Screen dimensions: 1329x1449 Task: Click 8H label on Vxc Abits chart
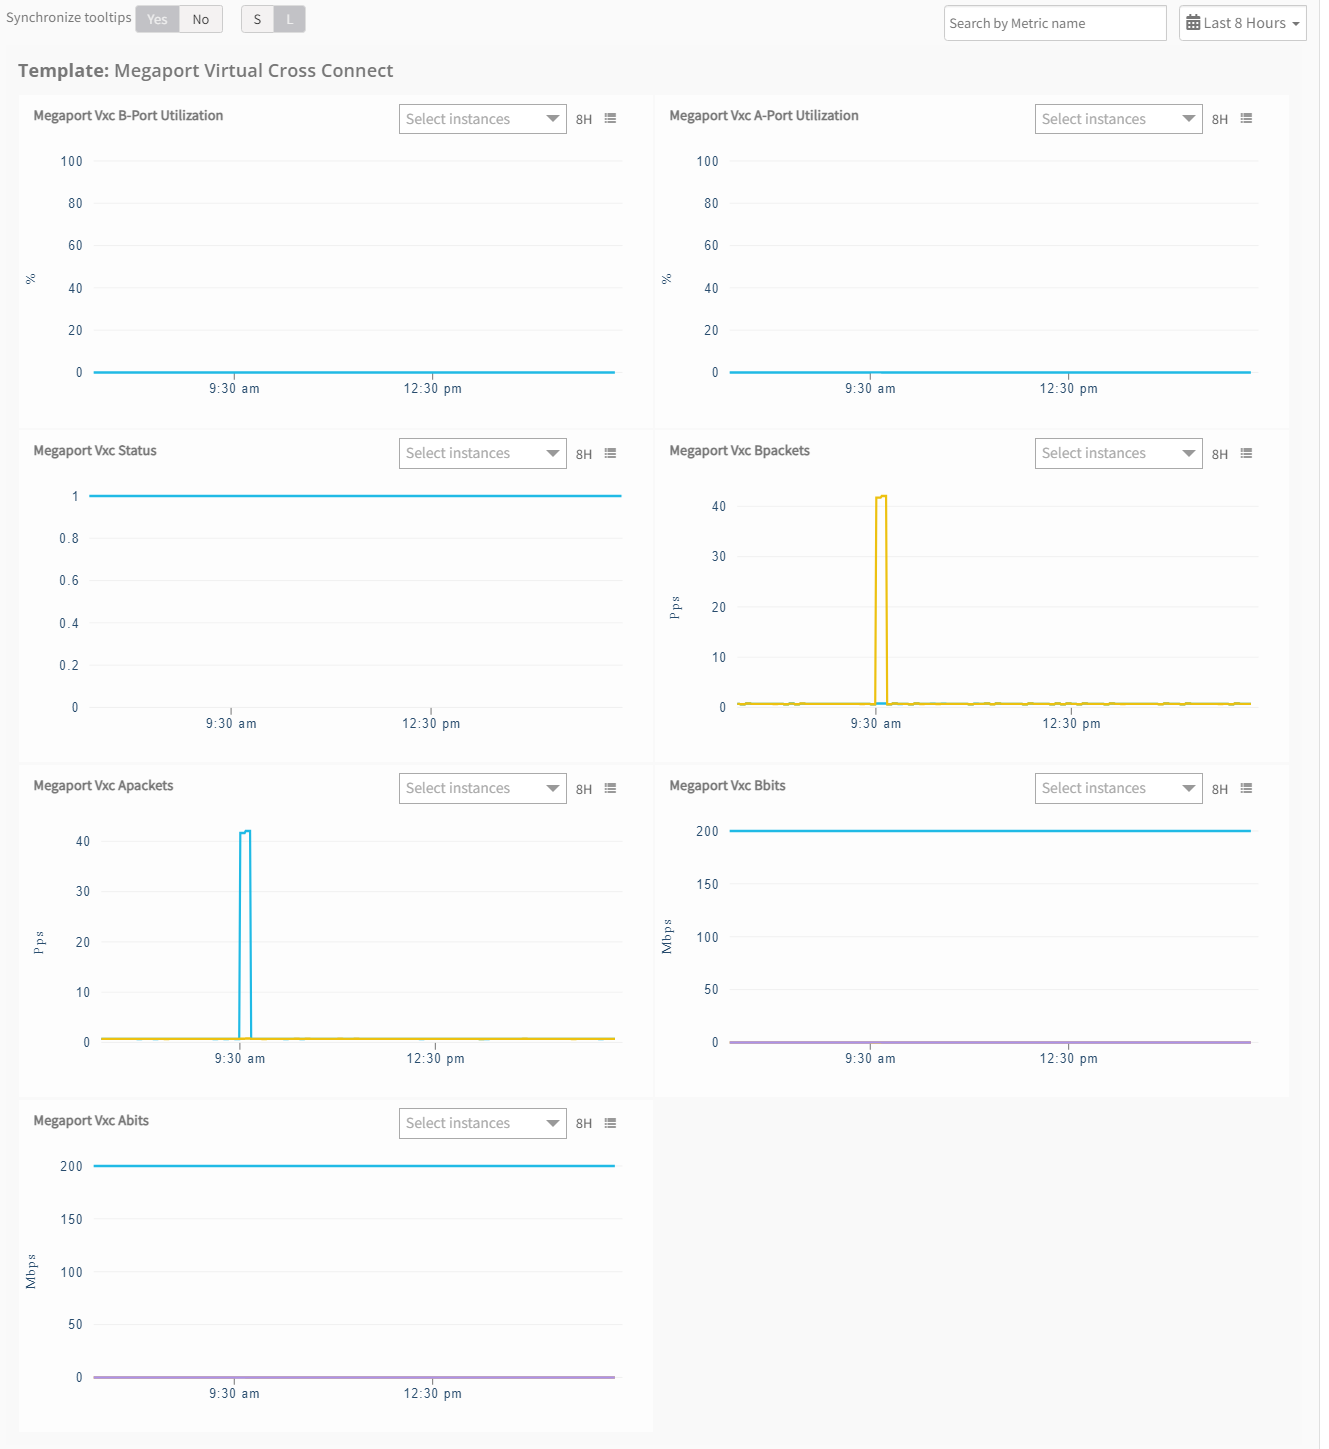584,1124
